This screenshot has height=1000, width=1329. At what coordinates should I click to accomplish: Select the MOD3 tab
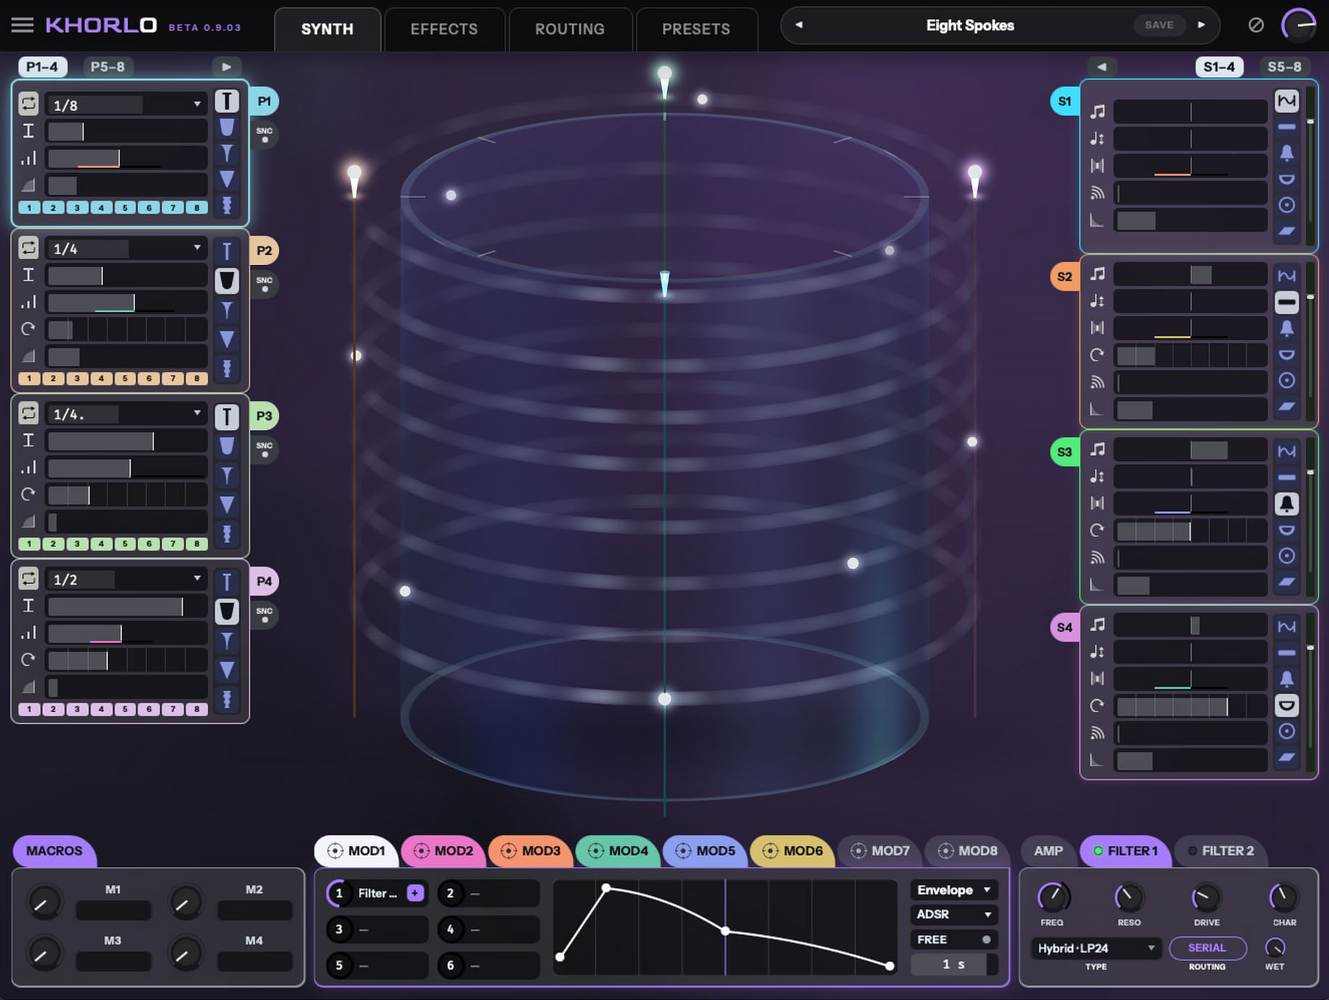[531, 851]
